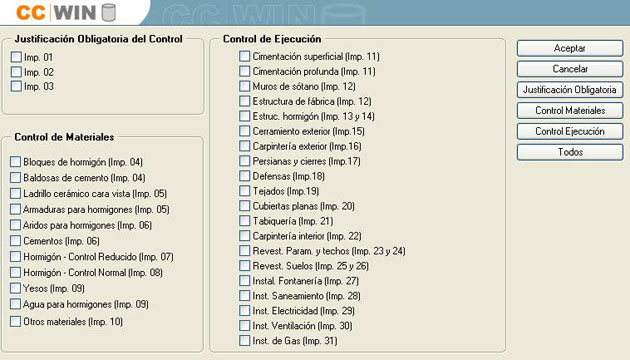Image resolution: width=630 pixels, height=360 pixels.
Task: Select Revest. Param. y techos checkbox
Action: coord(244,250)
